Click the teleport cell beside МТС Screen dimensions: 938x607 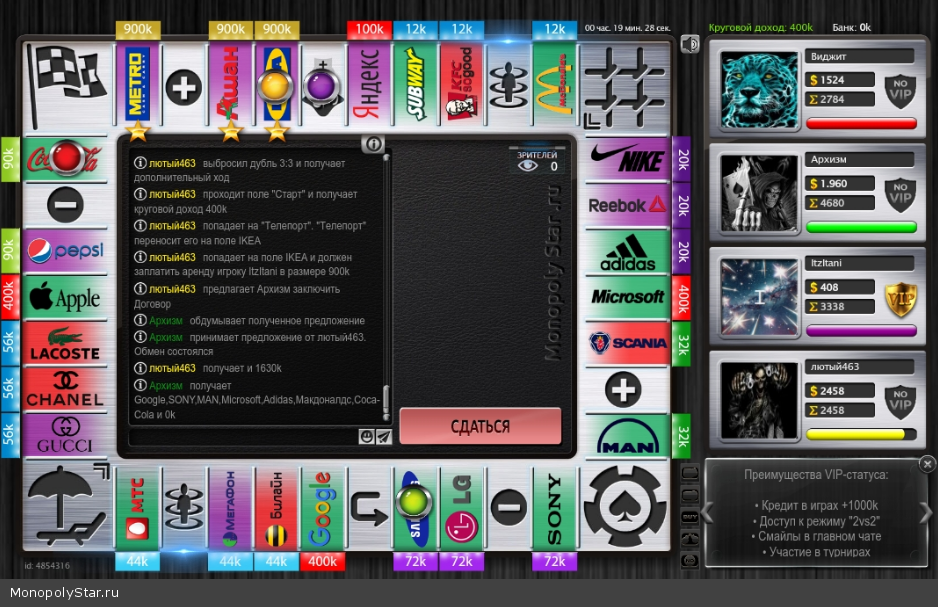183,508
